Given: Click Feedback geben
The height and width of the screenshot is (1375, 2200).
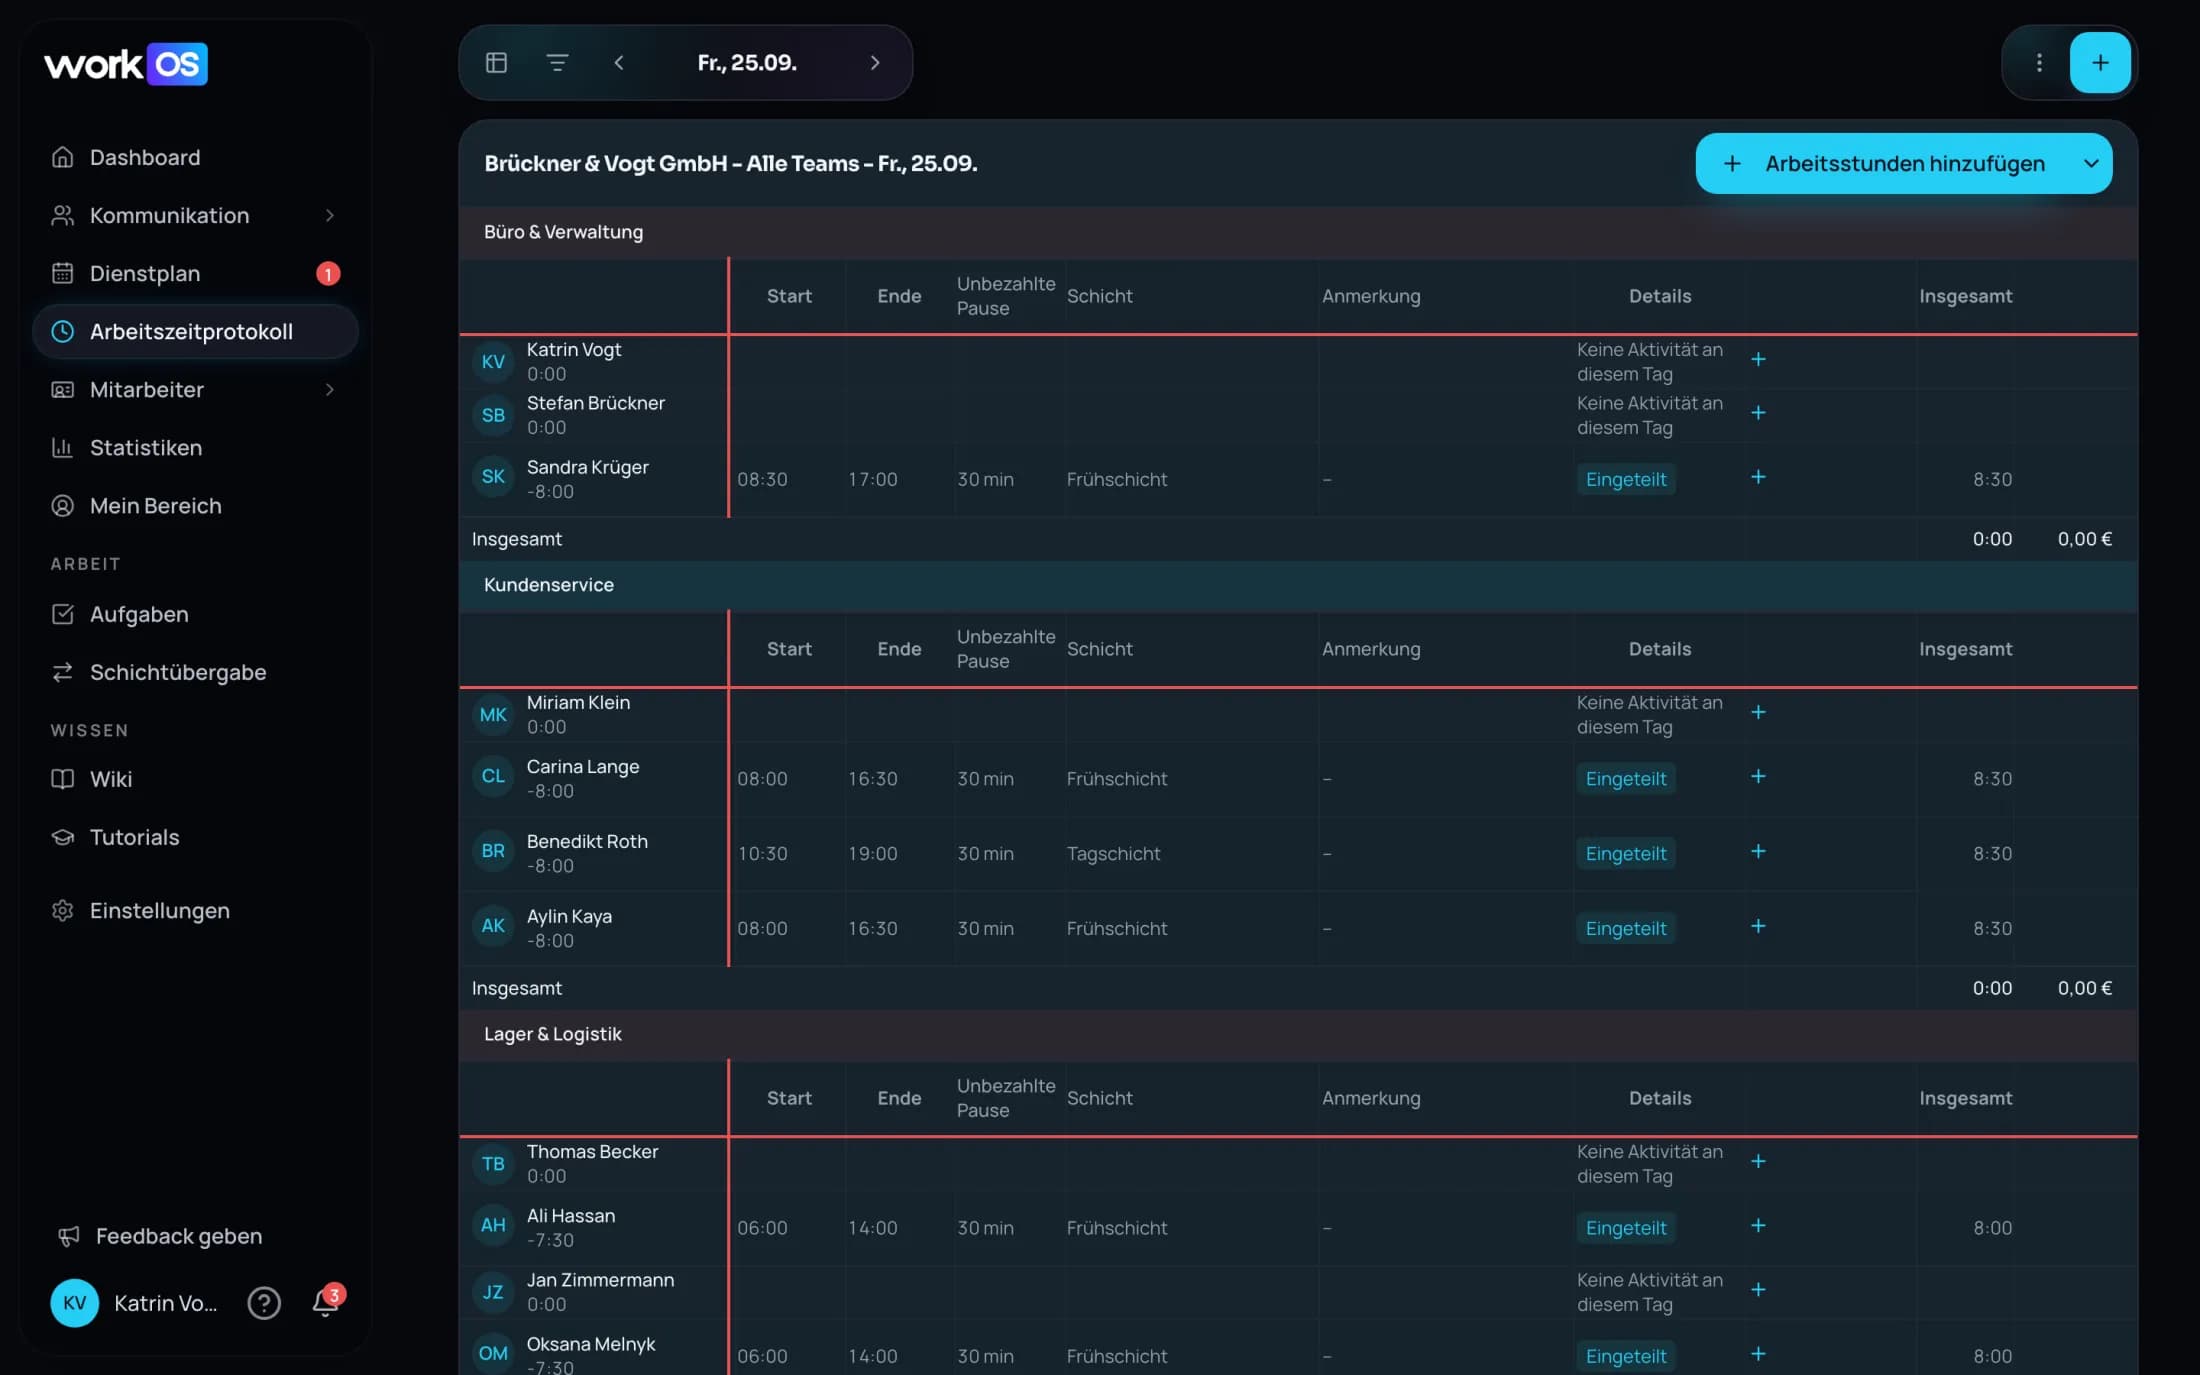Looking at the screenshot, I should point(160,1237).
